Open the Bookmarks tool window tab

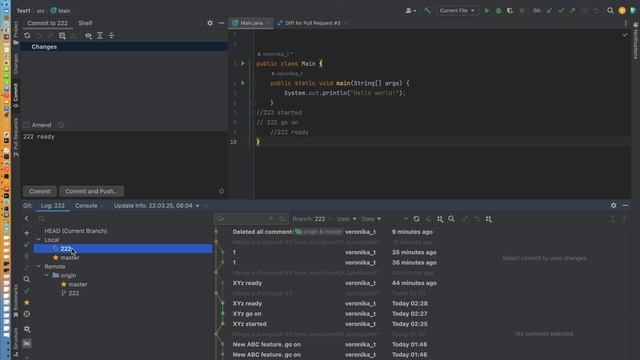click(16, 301)
